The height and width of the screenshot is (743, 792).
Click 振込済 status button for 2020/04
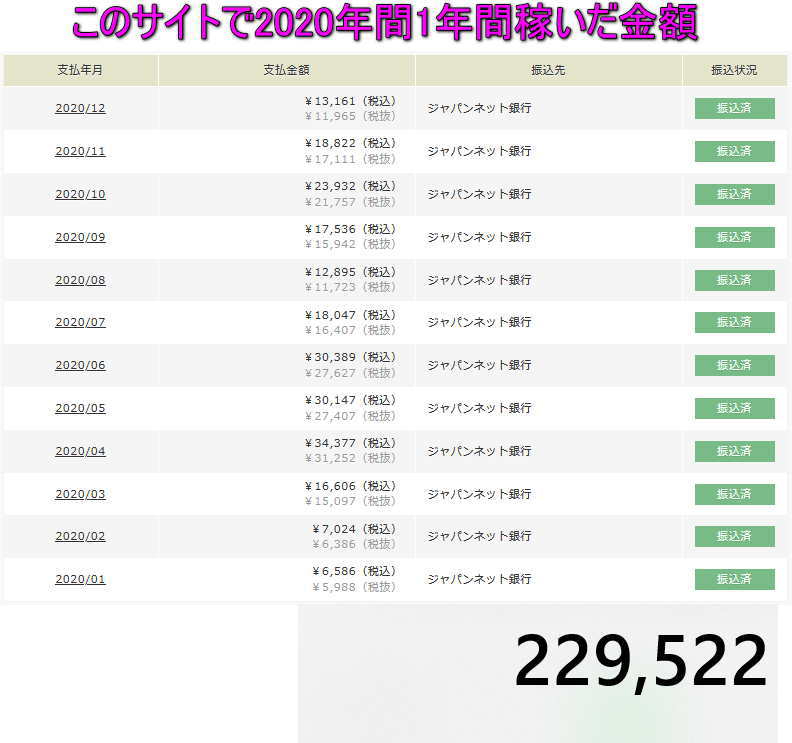[x=734, y=451]
